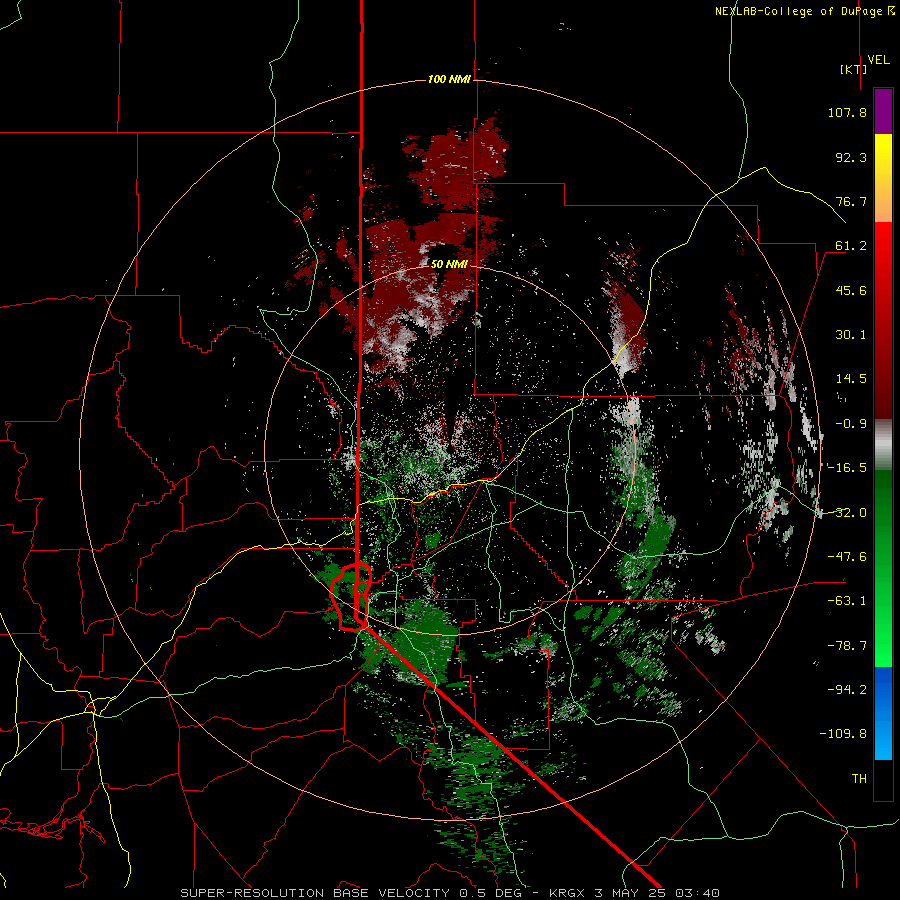Click the -63.1 legend value
The image size is (900, 900).
[847, 601]
